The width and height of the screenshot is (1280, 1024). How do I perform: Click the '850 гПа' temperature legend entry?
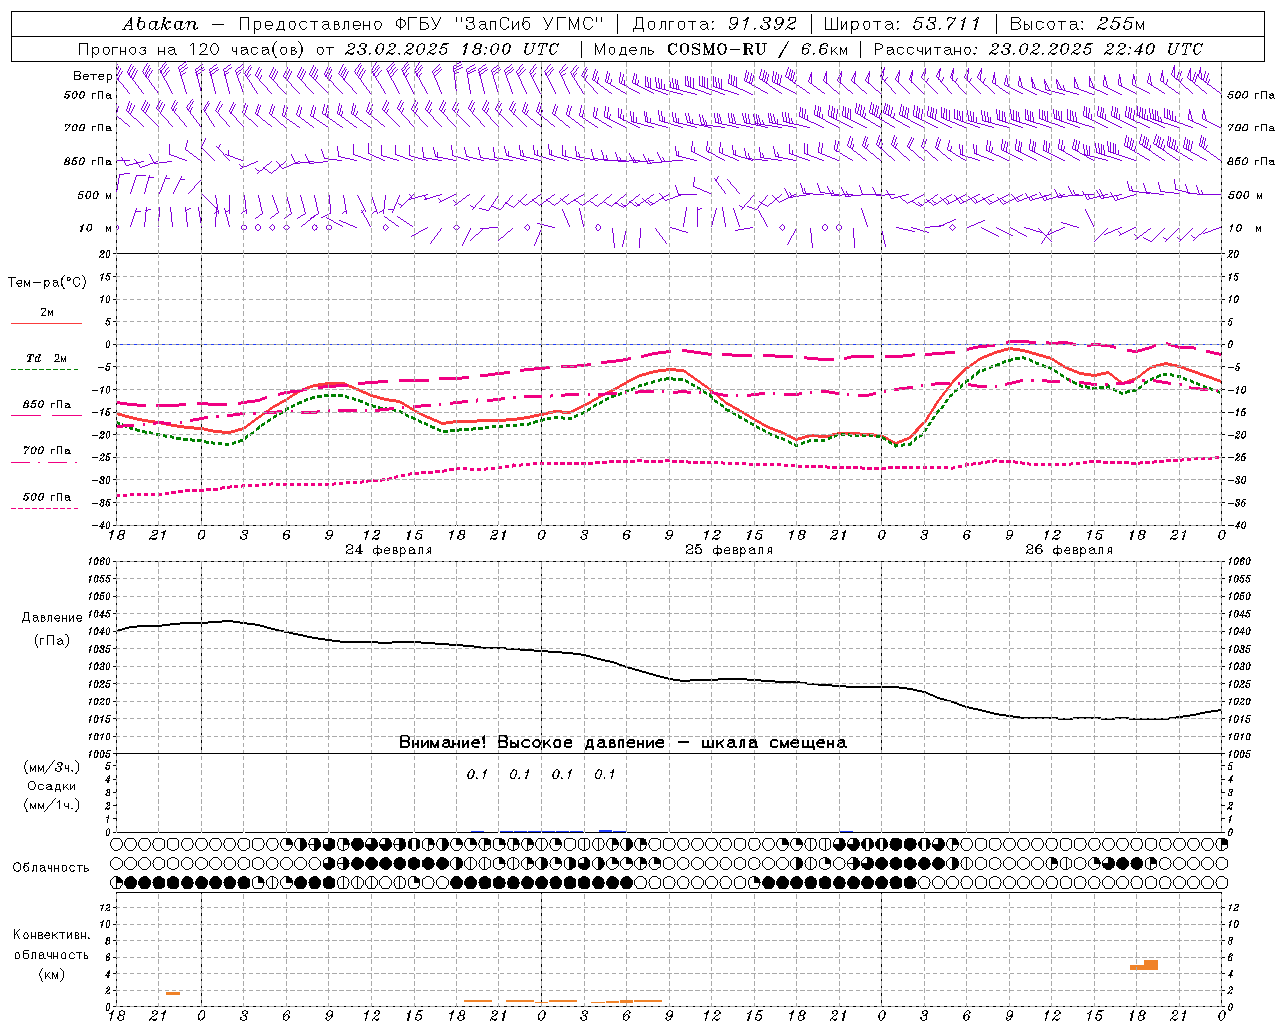(47, 405)
